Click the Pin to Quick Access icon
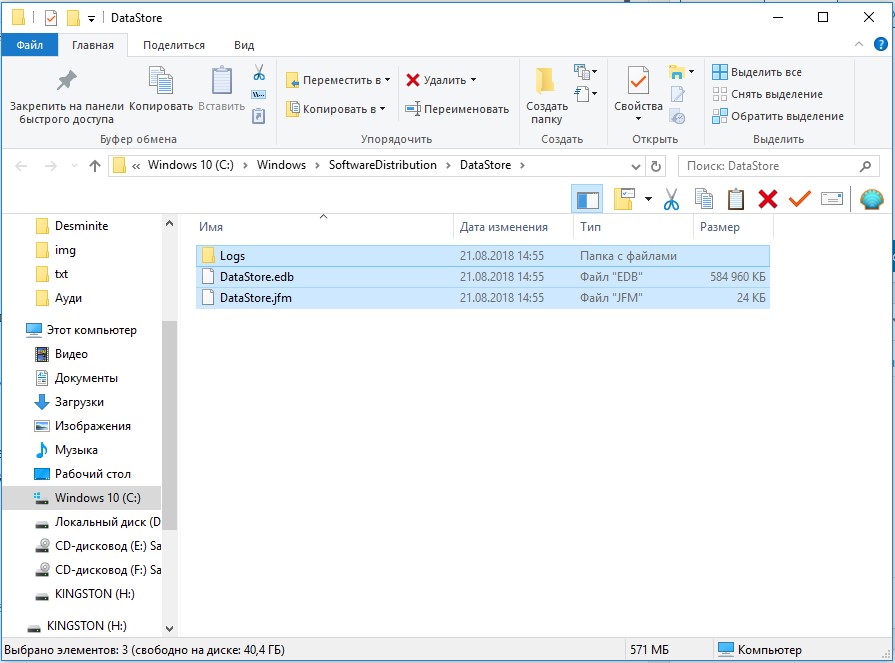This screenshot has width=895, height=663. point(66,80)
